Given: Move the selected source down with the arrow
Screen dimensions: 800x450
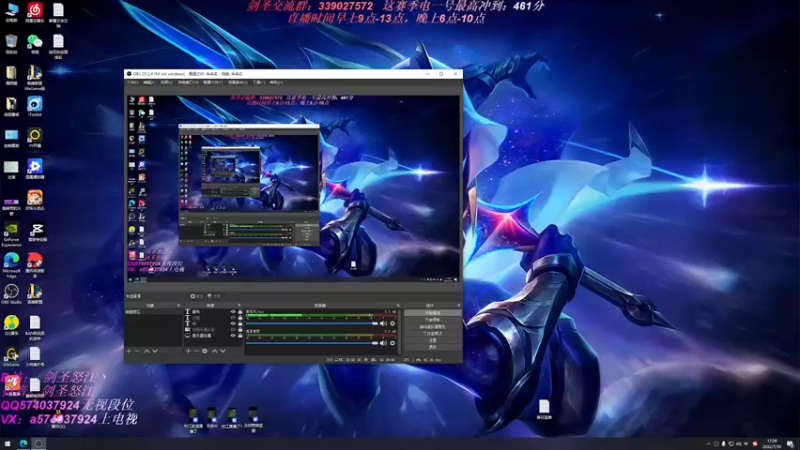Looking at the screenshot, I should [x=223, y=351].
